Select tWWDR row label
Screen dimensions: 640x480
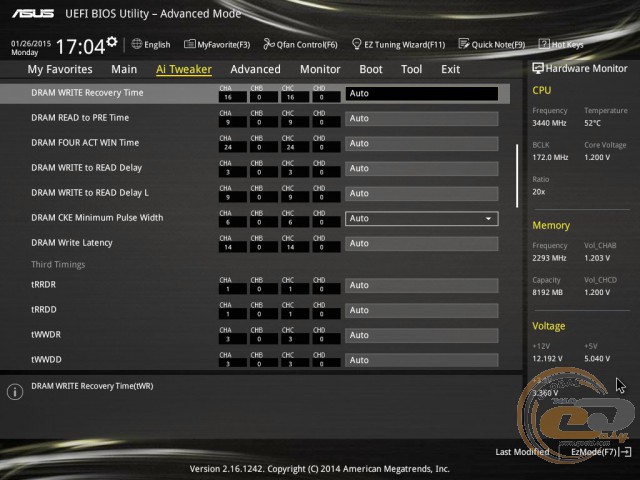[46, 335]
